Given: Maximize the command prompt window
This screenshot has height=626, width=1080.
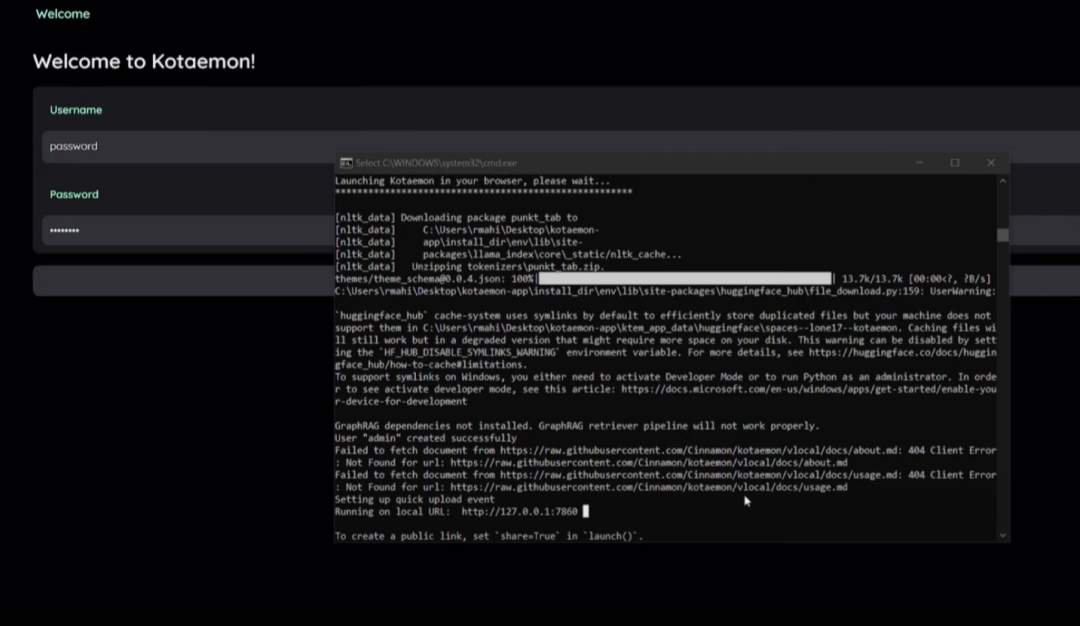Looking at the screenshot, I should 954,162.
